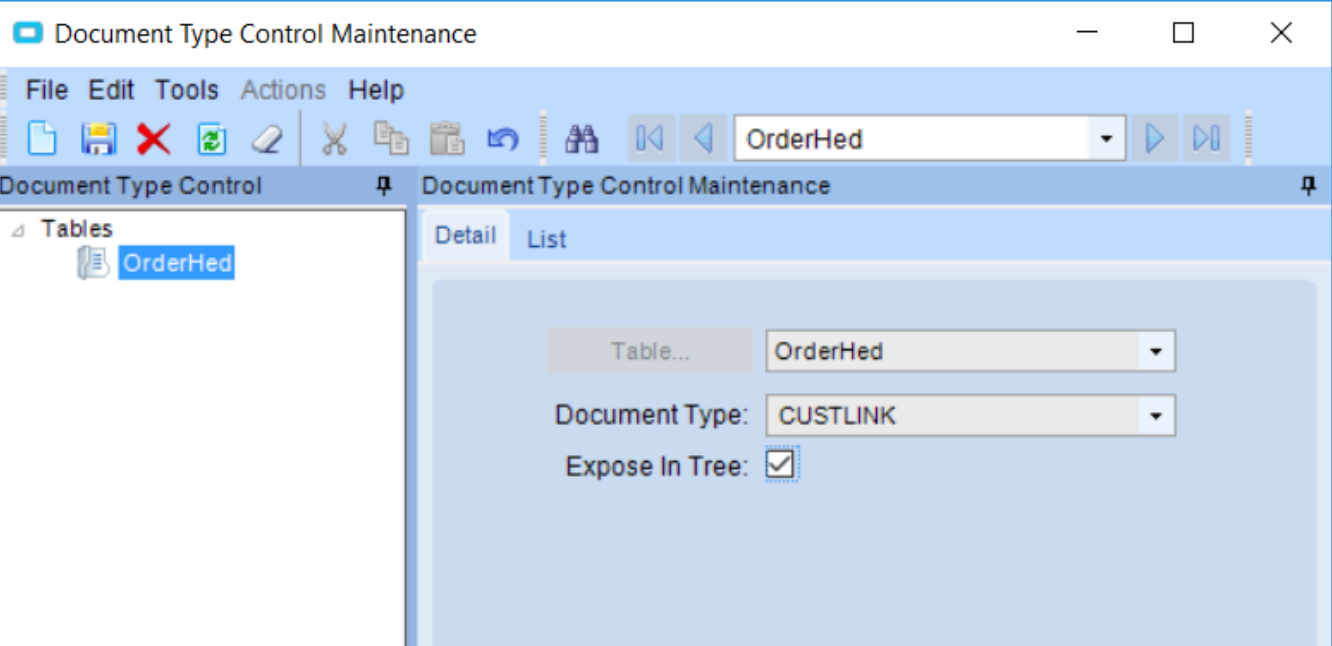Screen dimensions: 1332x646
Task: Click the New document icon in toolbar
Action: point(41,138)
